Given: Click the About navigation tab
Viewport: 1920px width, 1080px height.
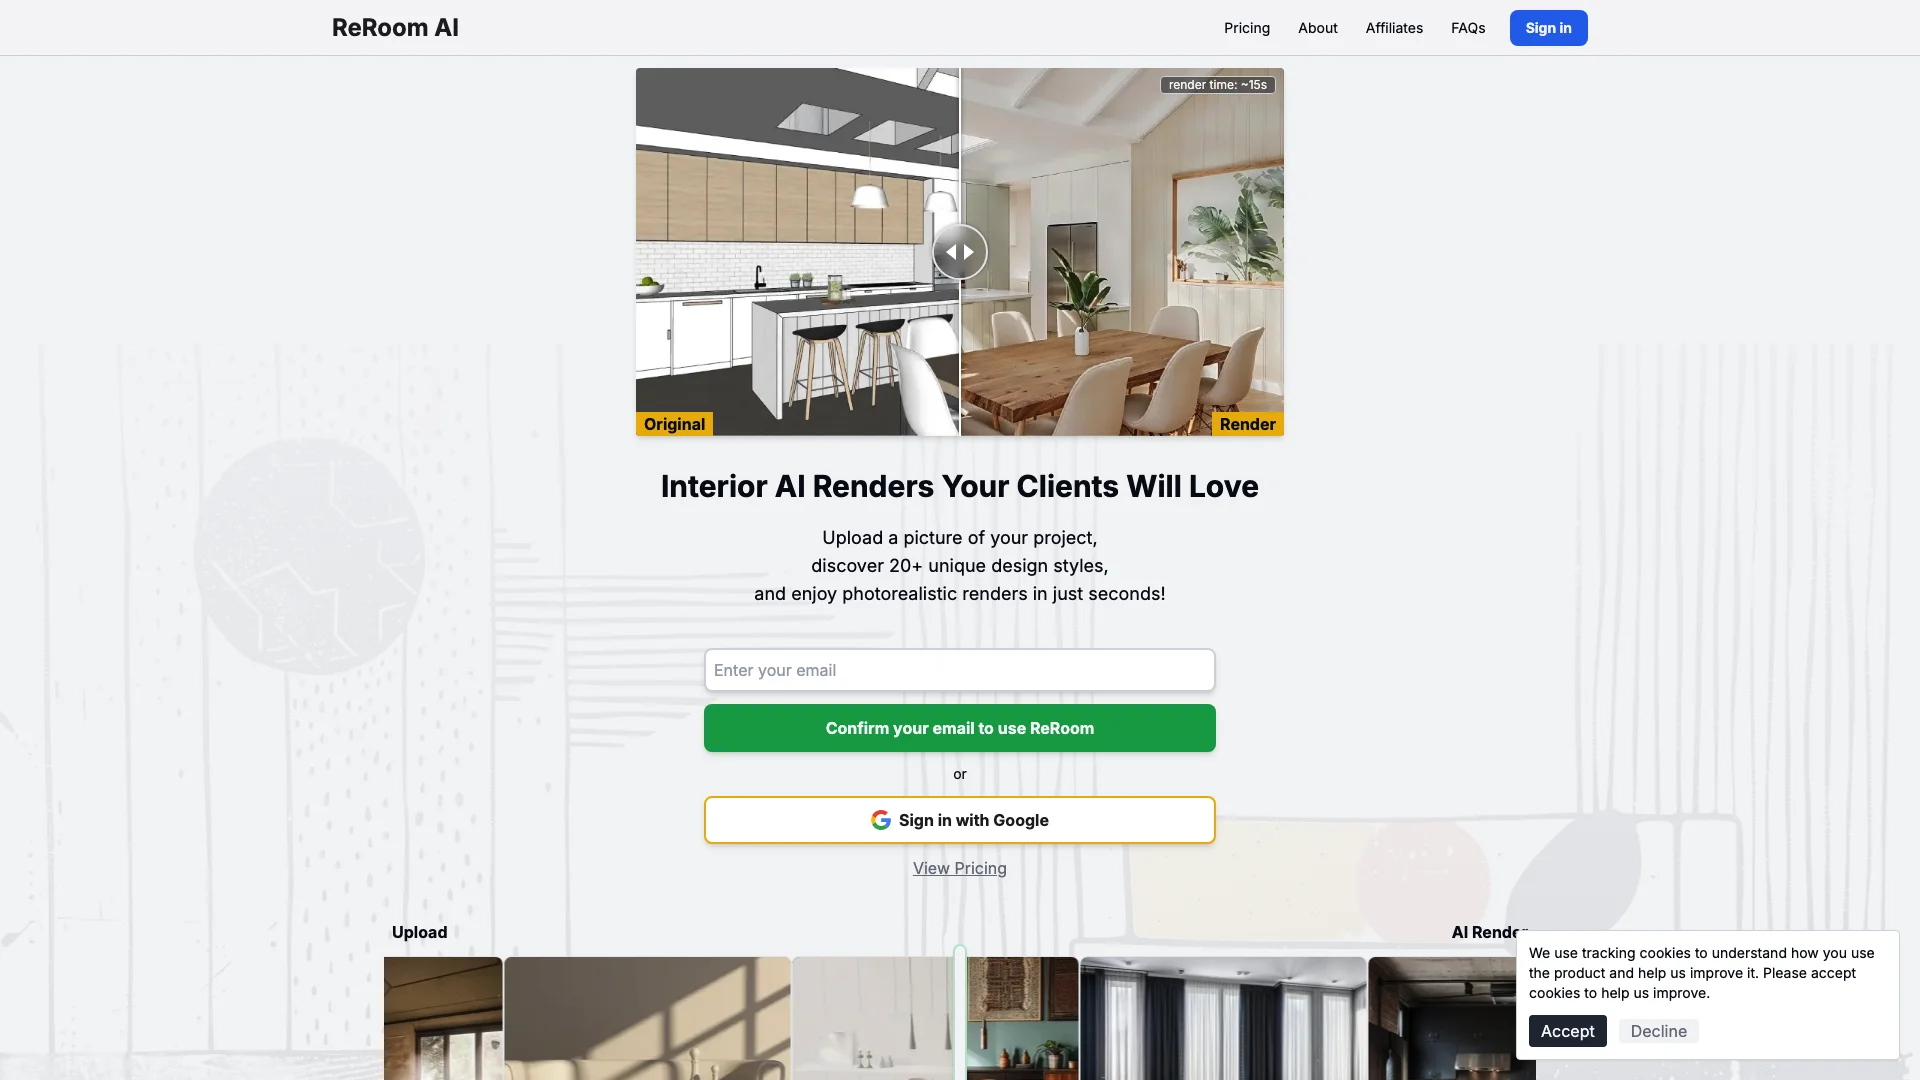Looking at the screenshot, I should click(1317, 26).
